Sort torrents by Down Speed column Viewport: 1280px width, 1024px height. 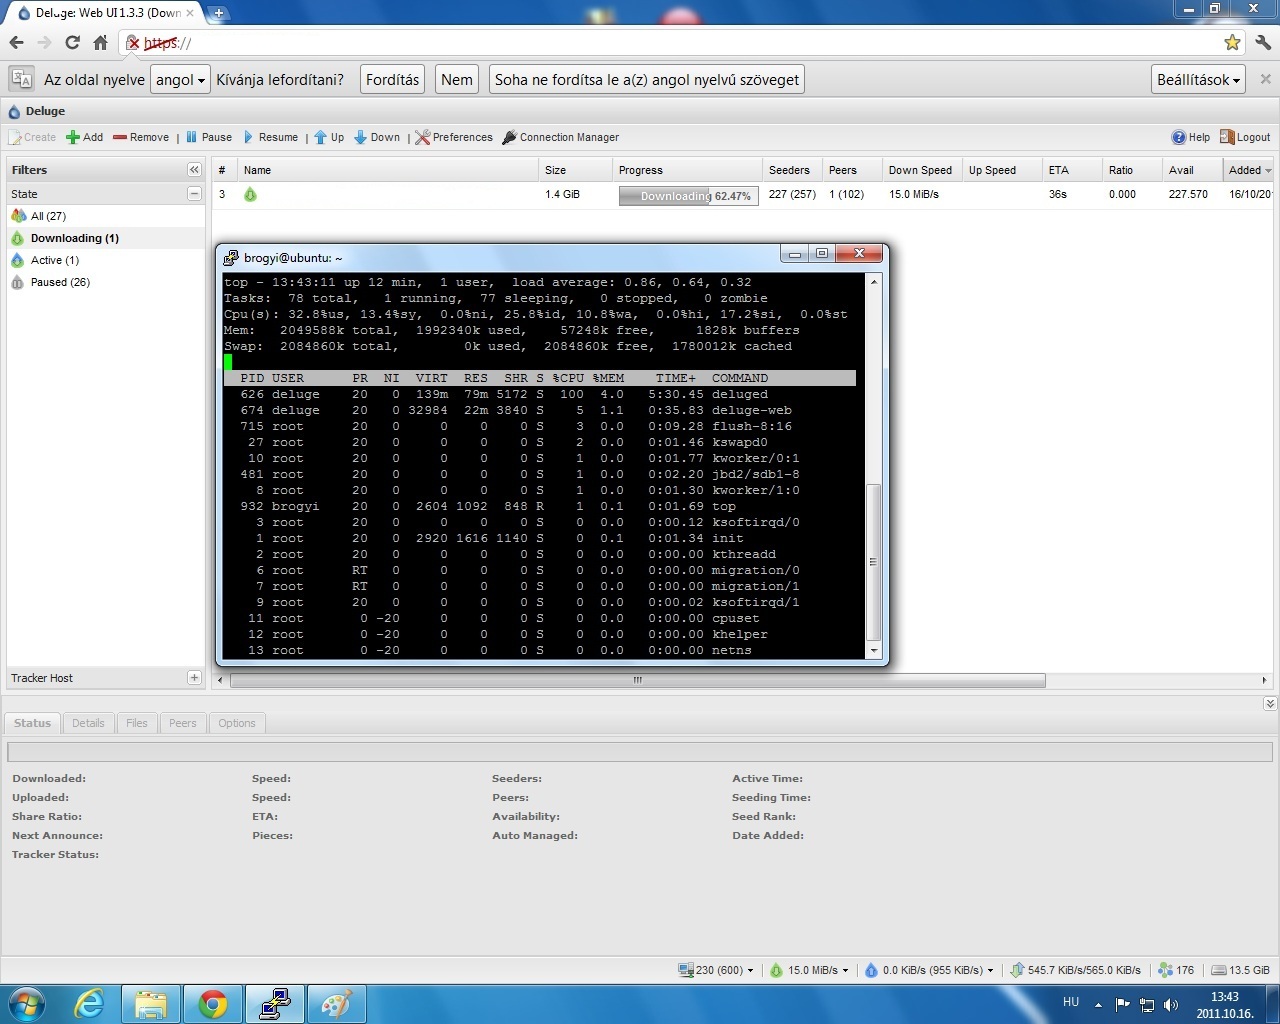click(920, 170)
